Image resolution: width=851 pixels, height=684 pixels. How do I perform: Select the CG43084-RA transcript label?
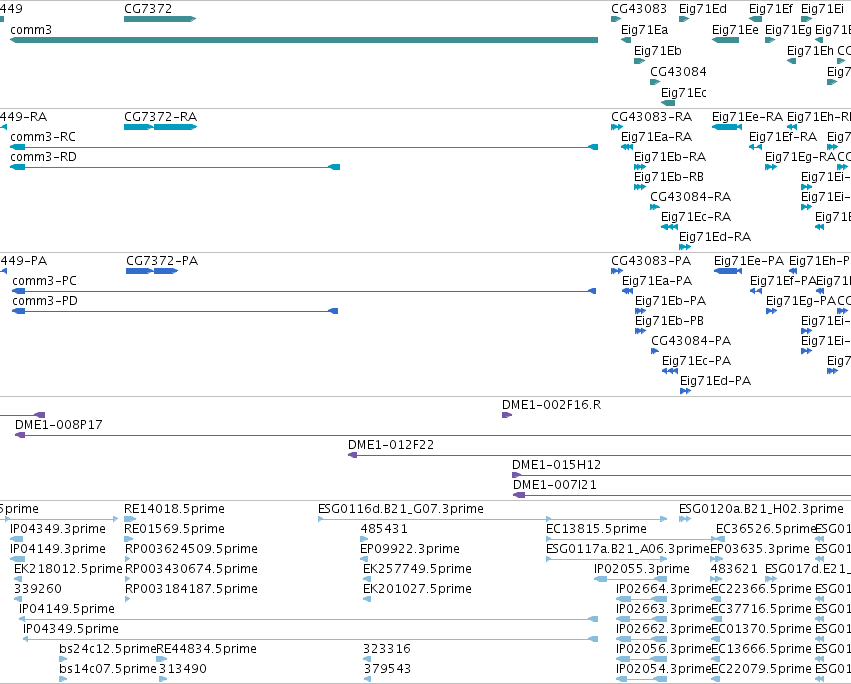[x=690, y=197]
